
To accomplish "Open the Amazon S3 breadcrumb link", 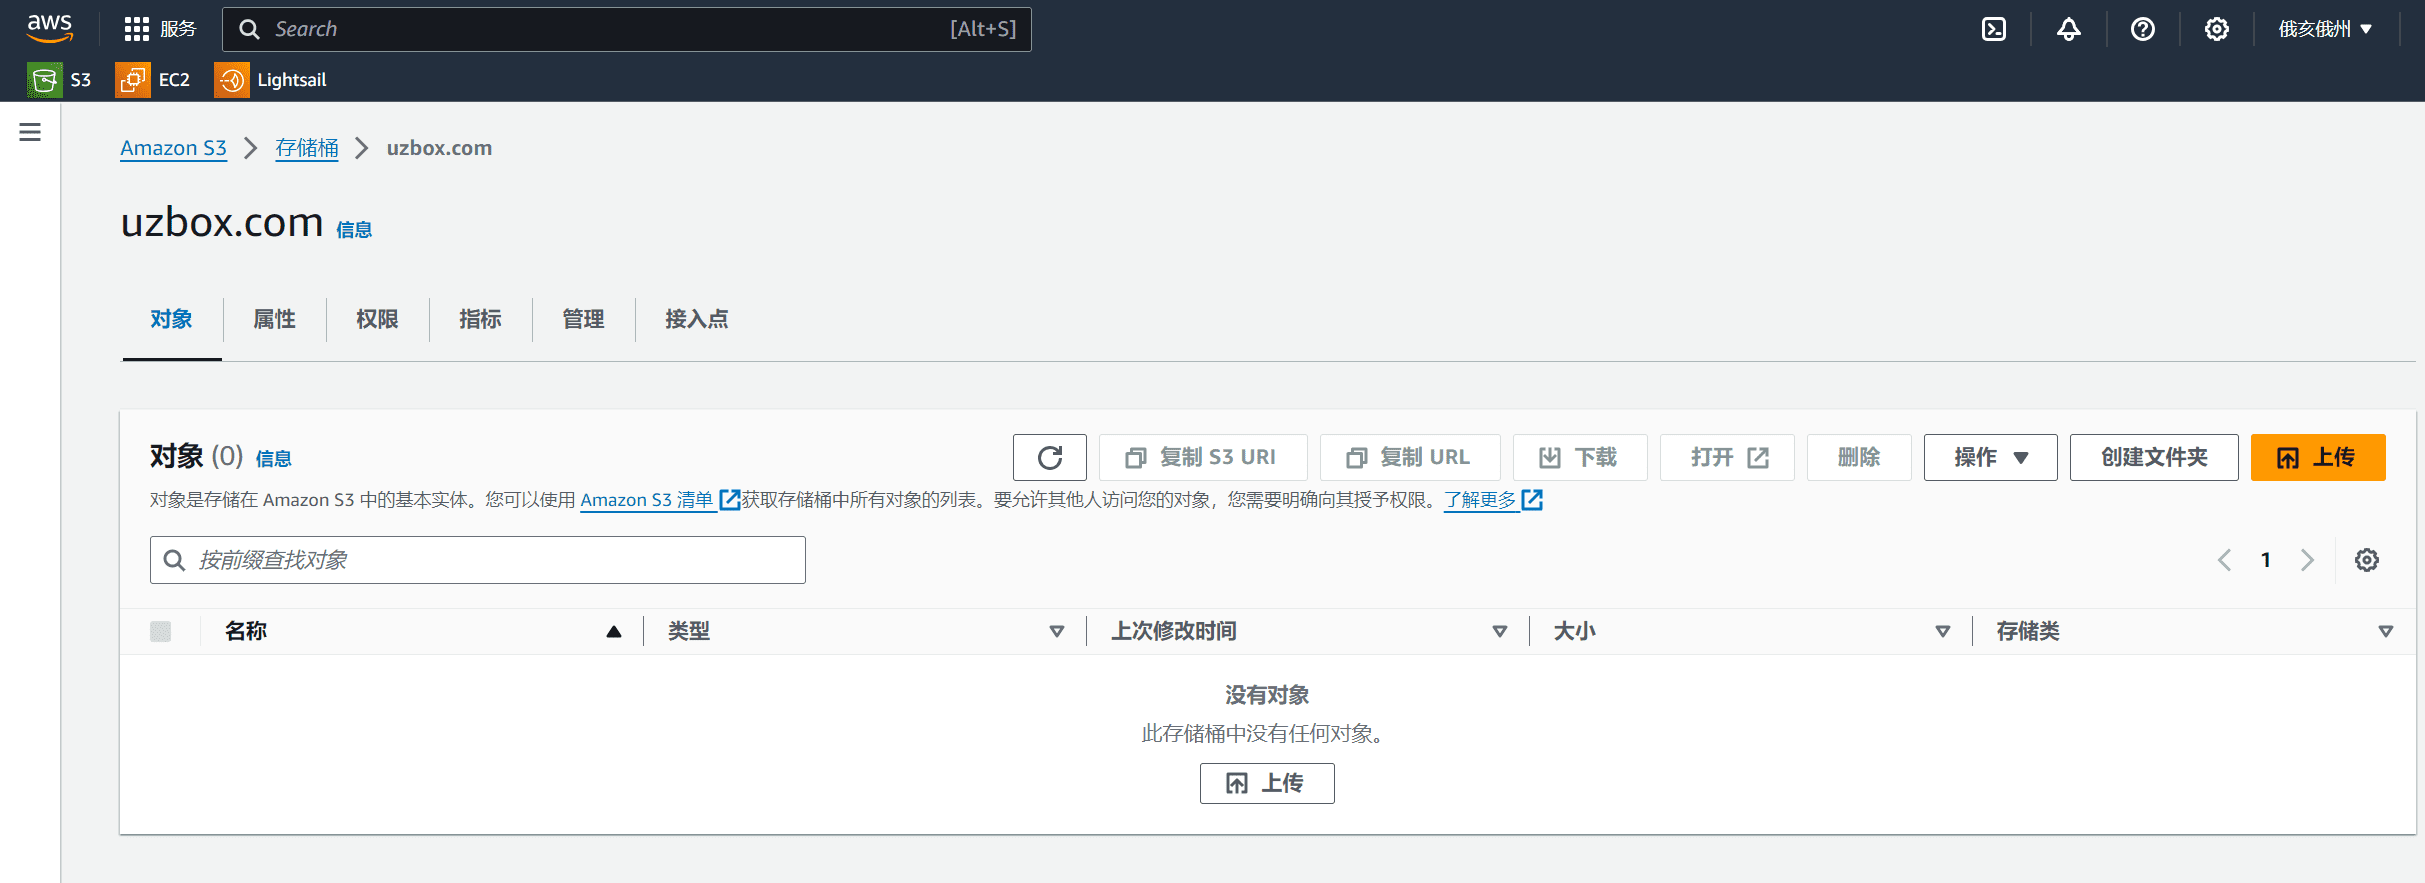I will pos(174,148).
